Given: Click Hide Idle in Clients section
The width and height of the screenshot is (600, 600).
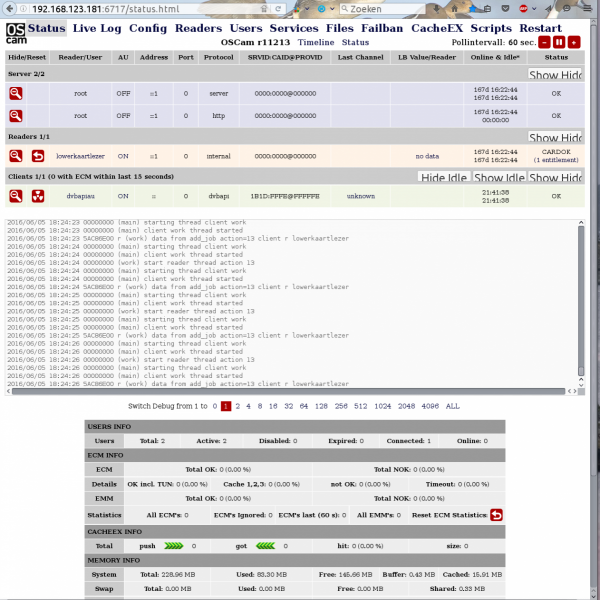Looking at the screenshot, I should click(x=446, y=177).
